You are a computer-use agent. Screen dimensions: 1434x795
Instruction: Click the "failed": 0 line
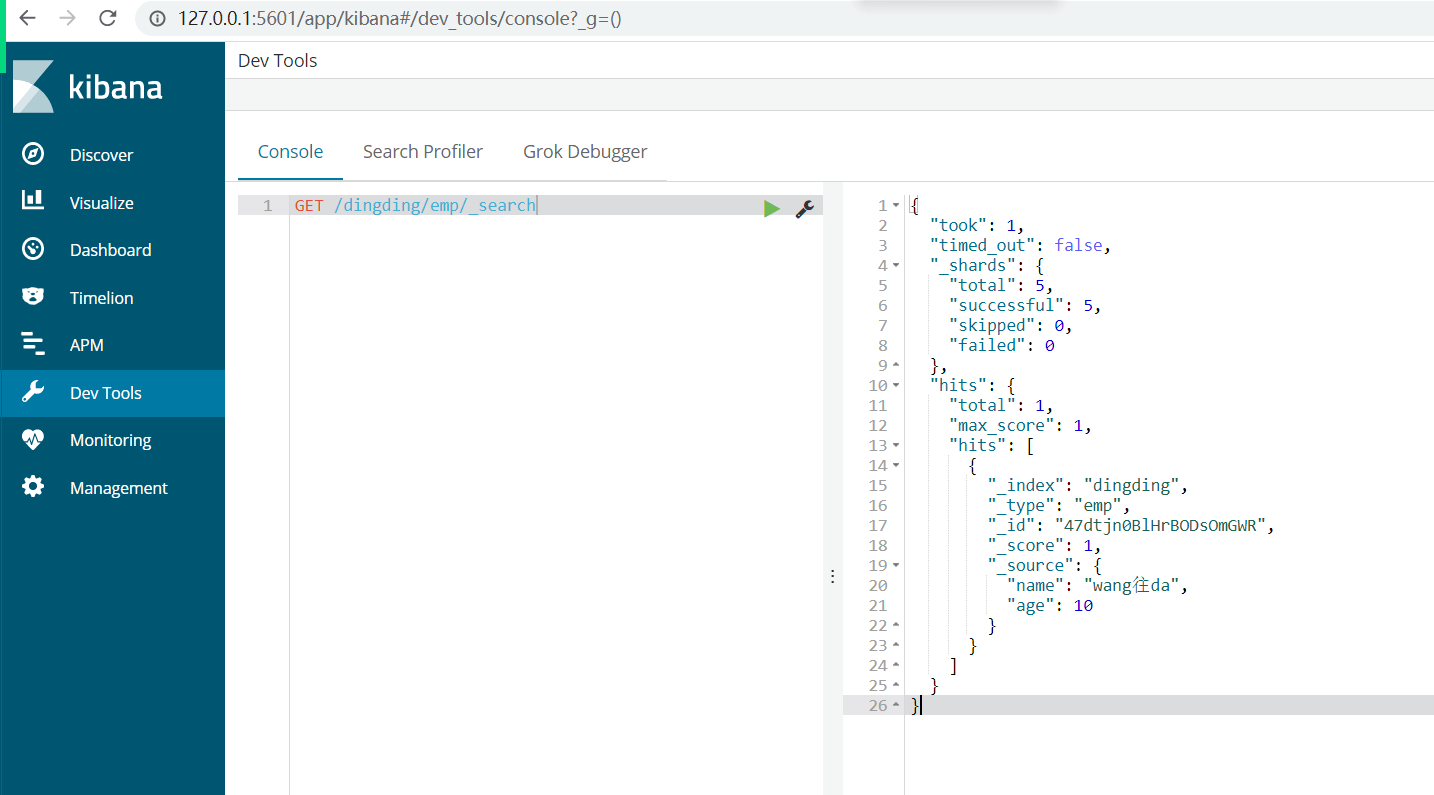coord(1001,345)
